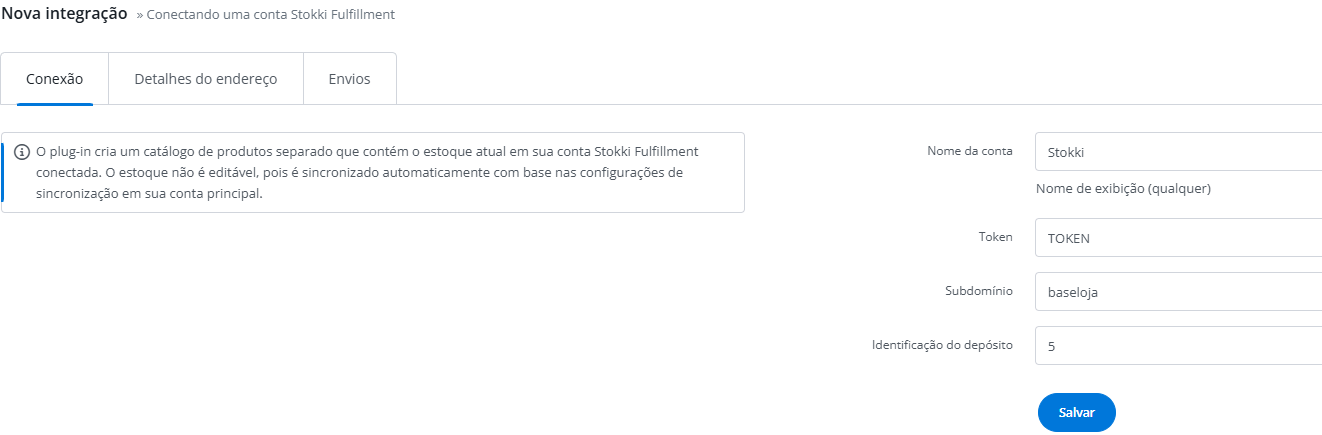This screenshot has height=435, width=1322.
Task: Click the Identificação do depósito label
Action: click(x=942, y=345)
